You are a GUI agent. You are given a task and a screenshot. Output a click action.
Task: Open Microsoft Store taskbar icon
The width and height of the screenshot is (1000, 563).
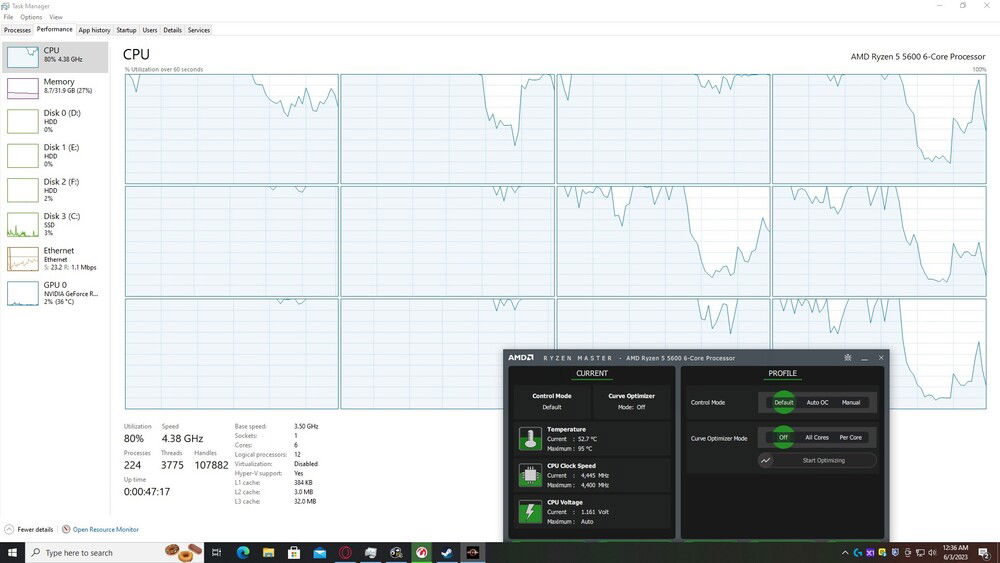[x=294, y=552]
